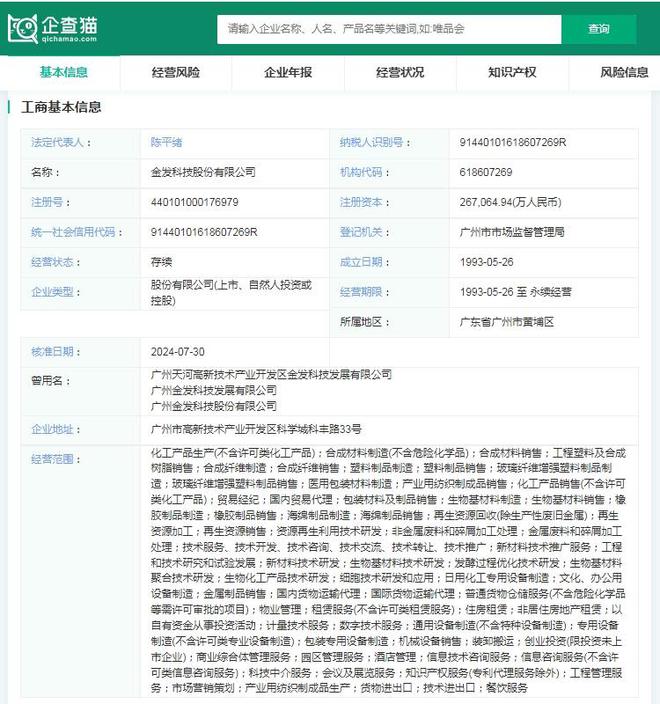
Task: Click the 成立日期 label link
Action: point(361,262)
